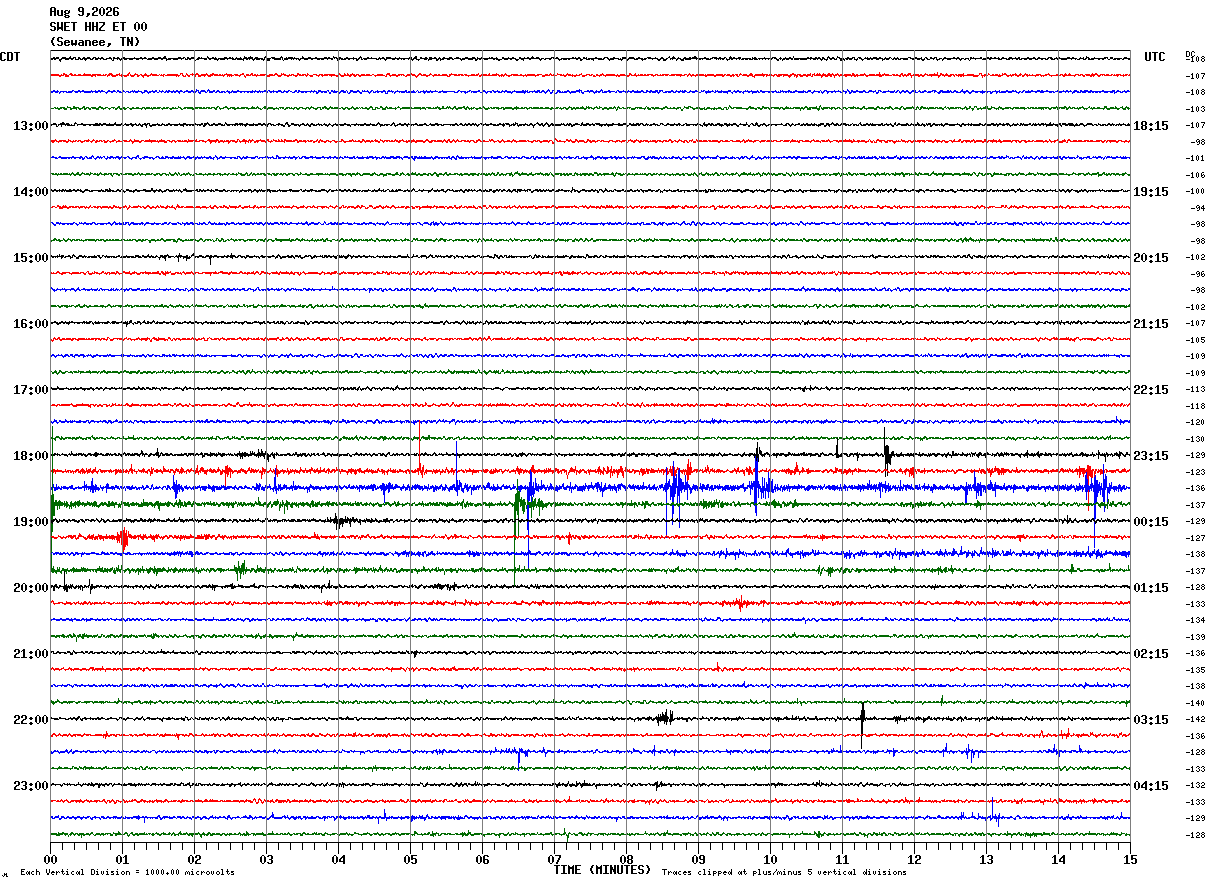Click the traces clipped footer note
Image resolution: width=1210 pixels, height=886 pixels.
784,873
